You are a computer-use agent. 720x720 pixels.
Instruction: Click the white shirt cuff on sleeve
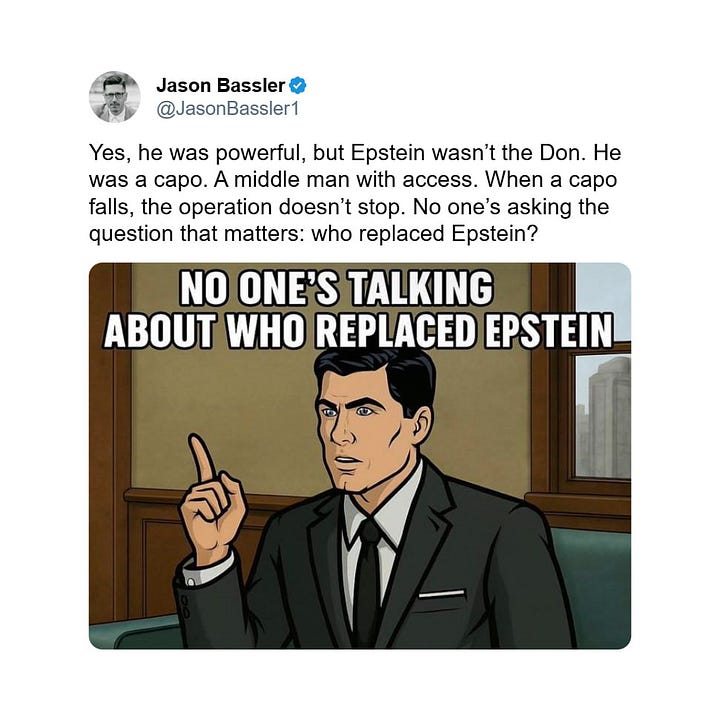[x=207, y=568]
